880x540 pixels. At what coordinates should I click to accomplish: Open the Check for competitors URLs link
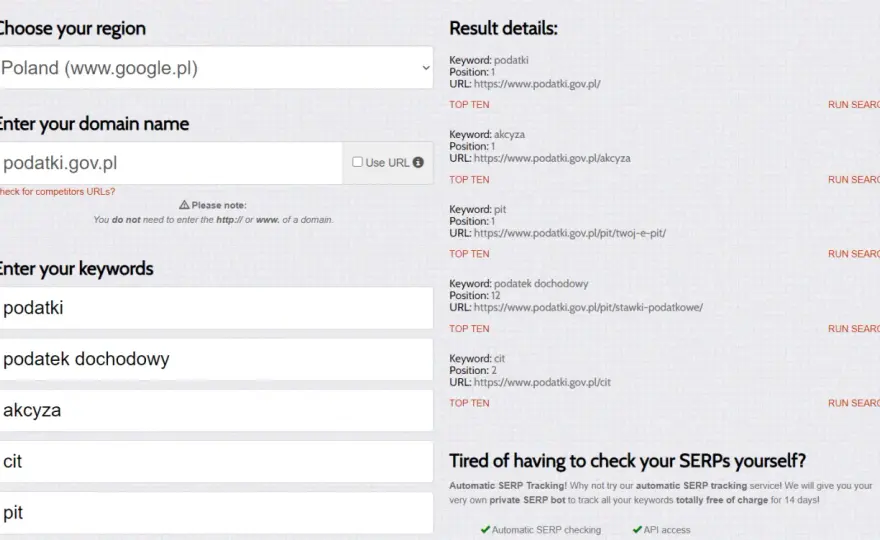point(57,191)
